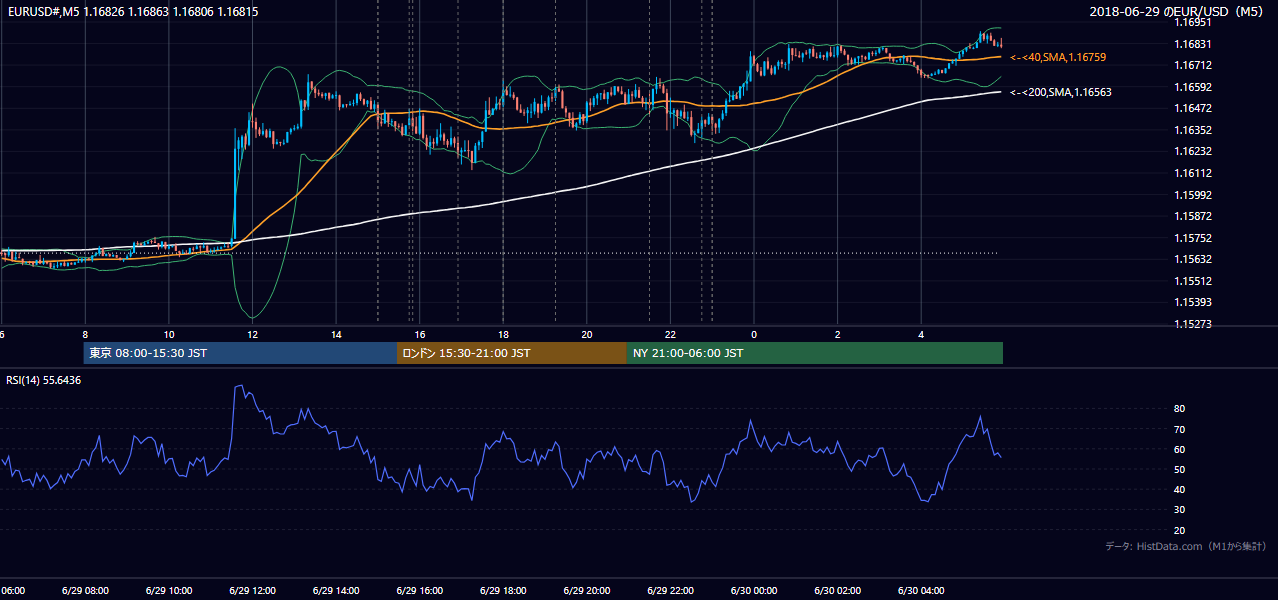The height and width of the screenshot is (600, 1278).
Task: Select the NY 21:00-06:00 JST session bar
Action: 815,353
